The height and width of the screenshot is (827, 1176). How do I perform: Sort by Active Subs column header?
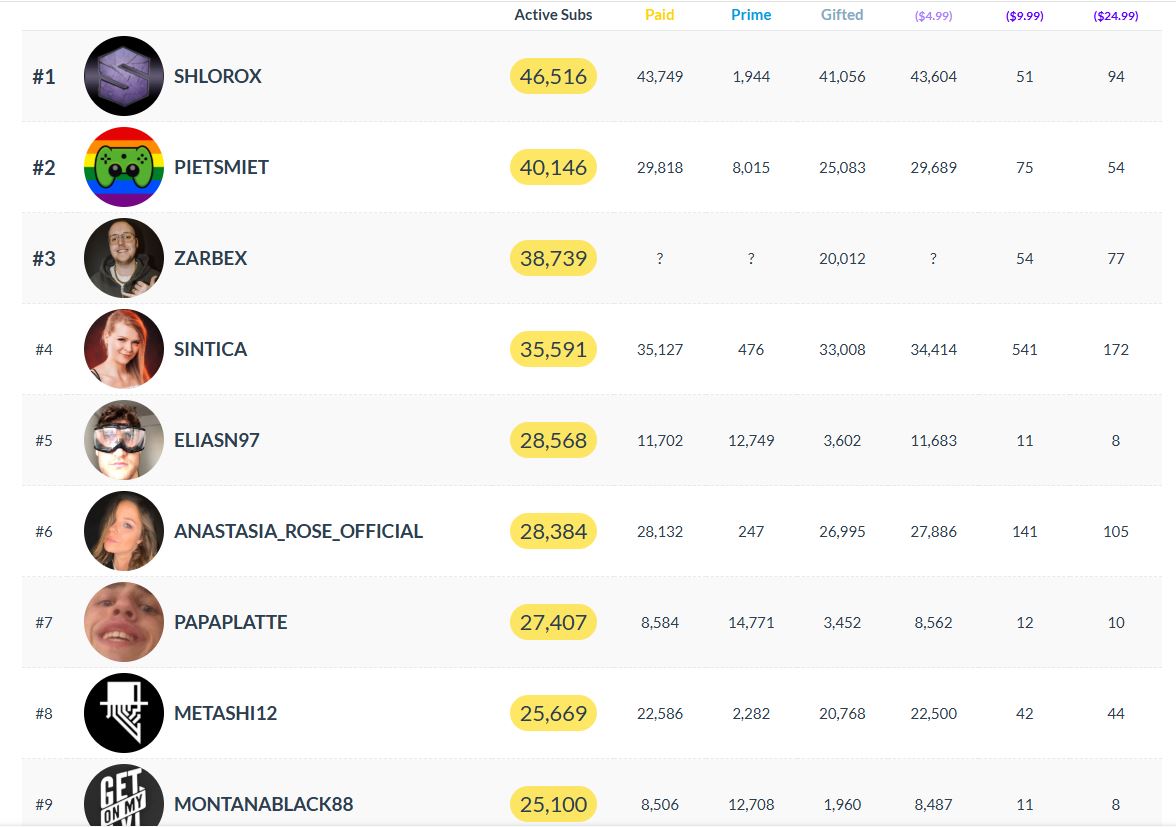point(553,15)
